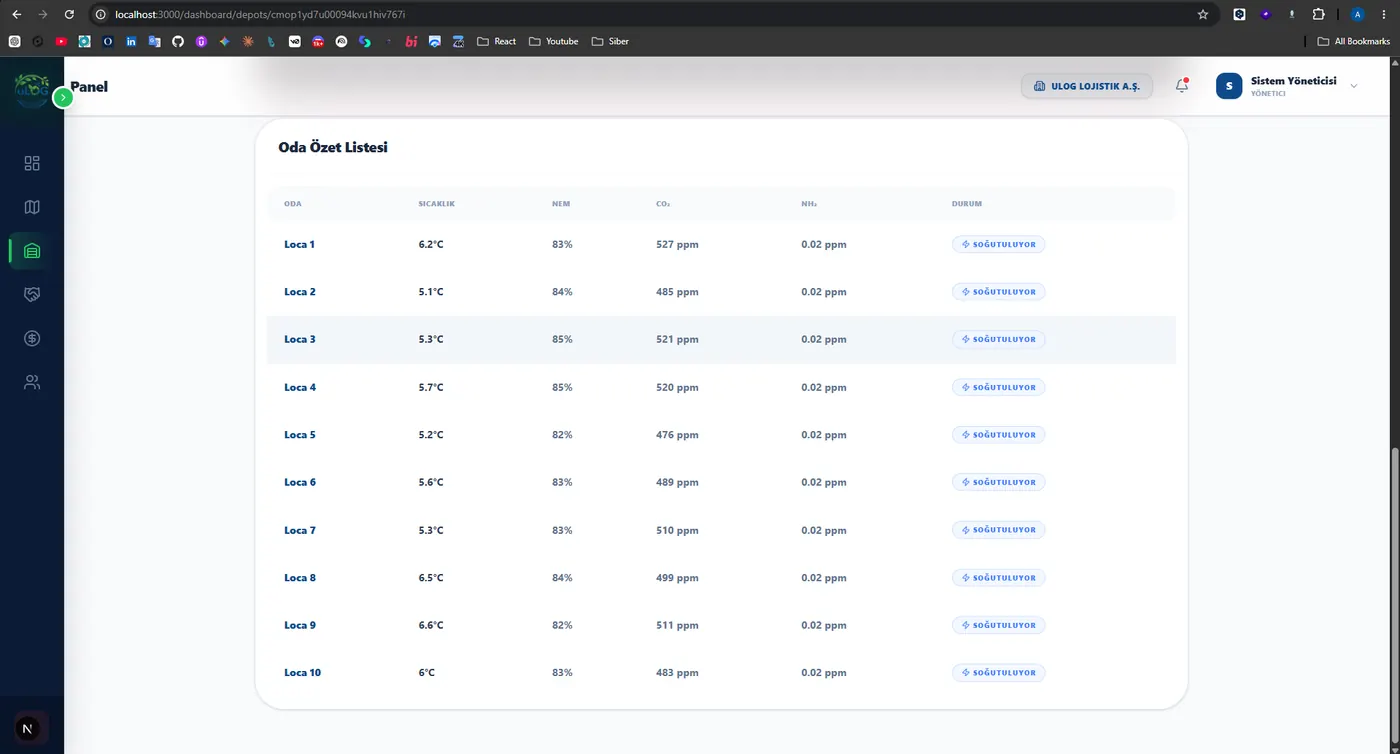Click the ULOG LOJİSTİK A.Ş. company button
Viewport: 1400px width, 754px height.
point(1087,86)
